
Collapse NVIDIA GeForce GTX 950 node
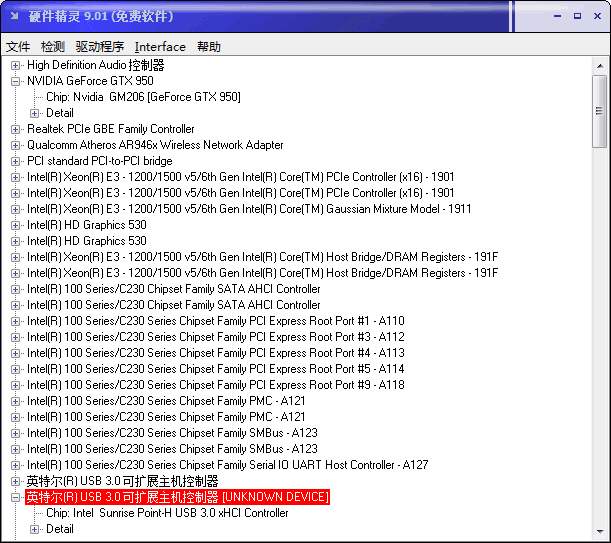(15, 81)
